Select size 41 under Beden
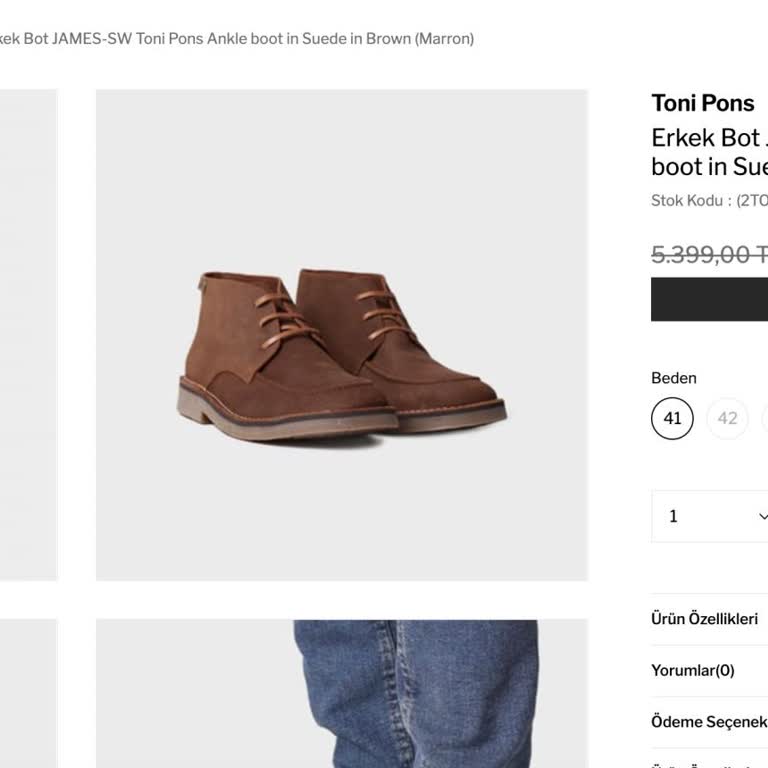This screenshot has width=768, height=768. pyautogui.click(x=672, y=418)
